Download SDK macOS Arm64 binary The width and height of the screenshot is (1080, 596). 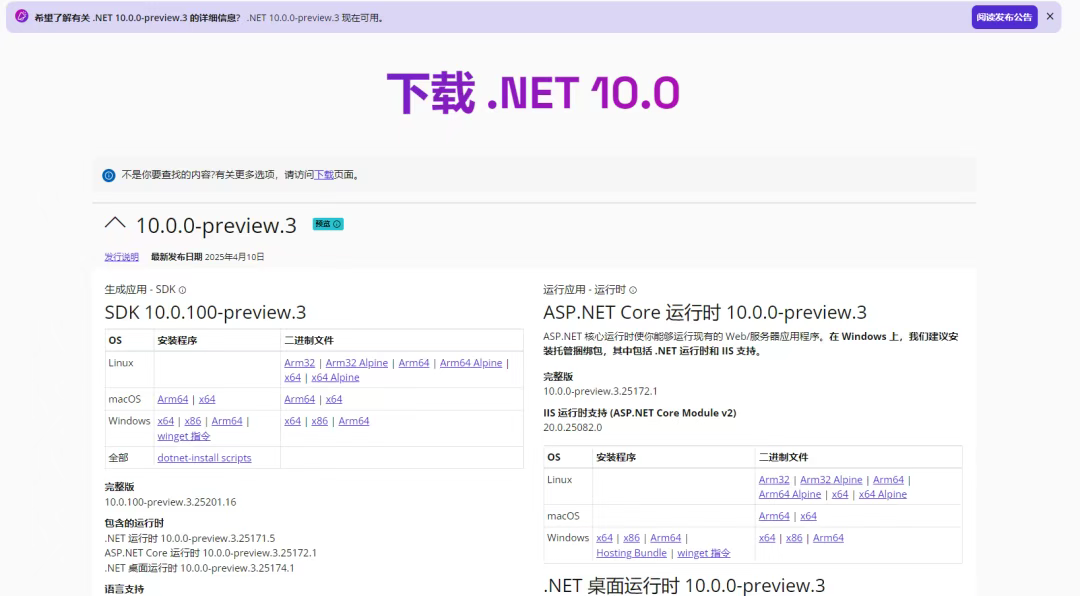click(x=300, y=399)
